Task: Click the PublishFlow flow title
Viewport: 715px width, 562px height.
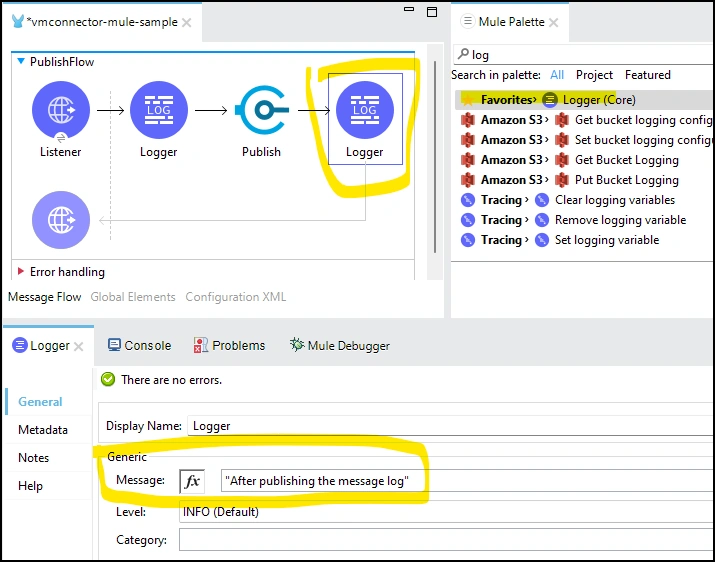Action: [x=62, y=62]
